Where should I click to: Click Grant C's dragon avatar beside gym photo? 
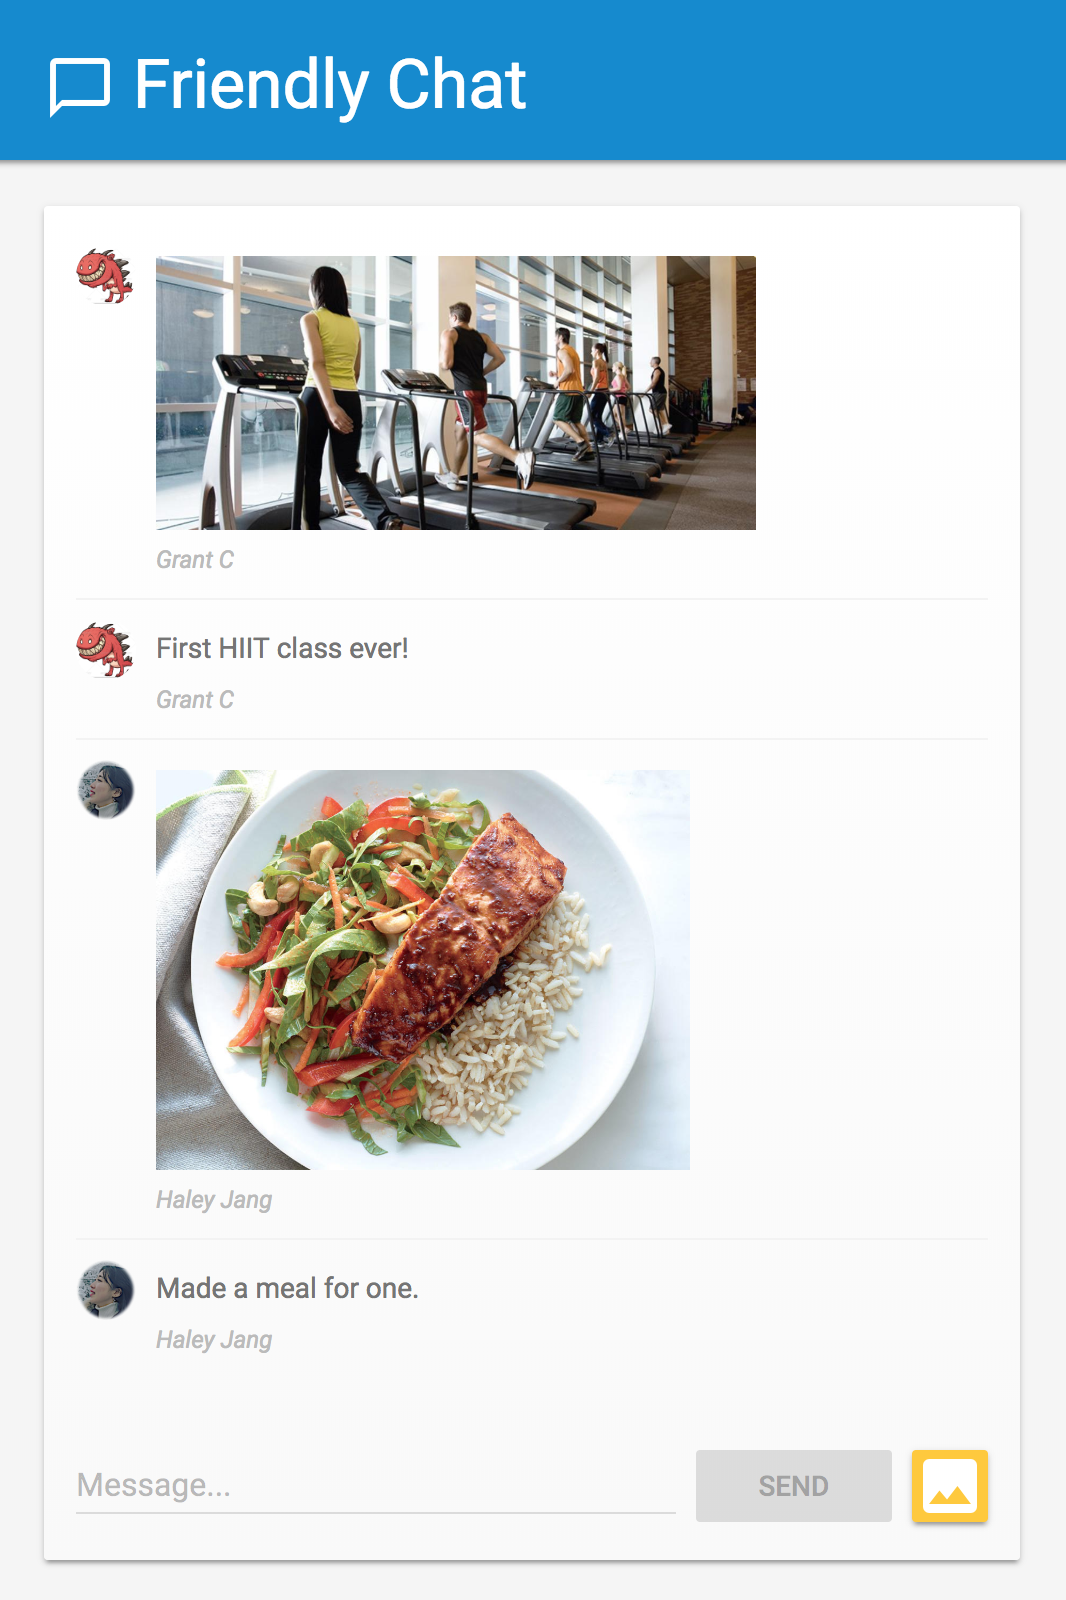(105, 277)
